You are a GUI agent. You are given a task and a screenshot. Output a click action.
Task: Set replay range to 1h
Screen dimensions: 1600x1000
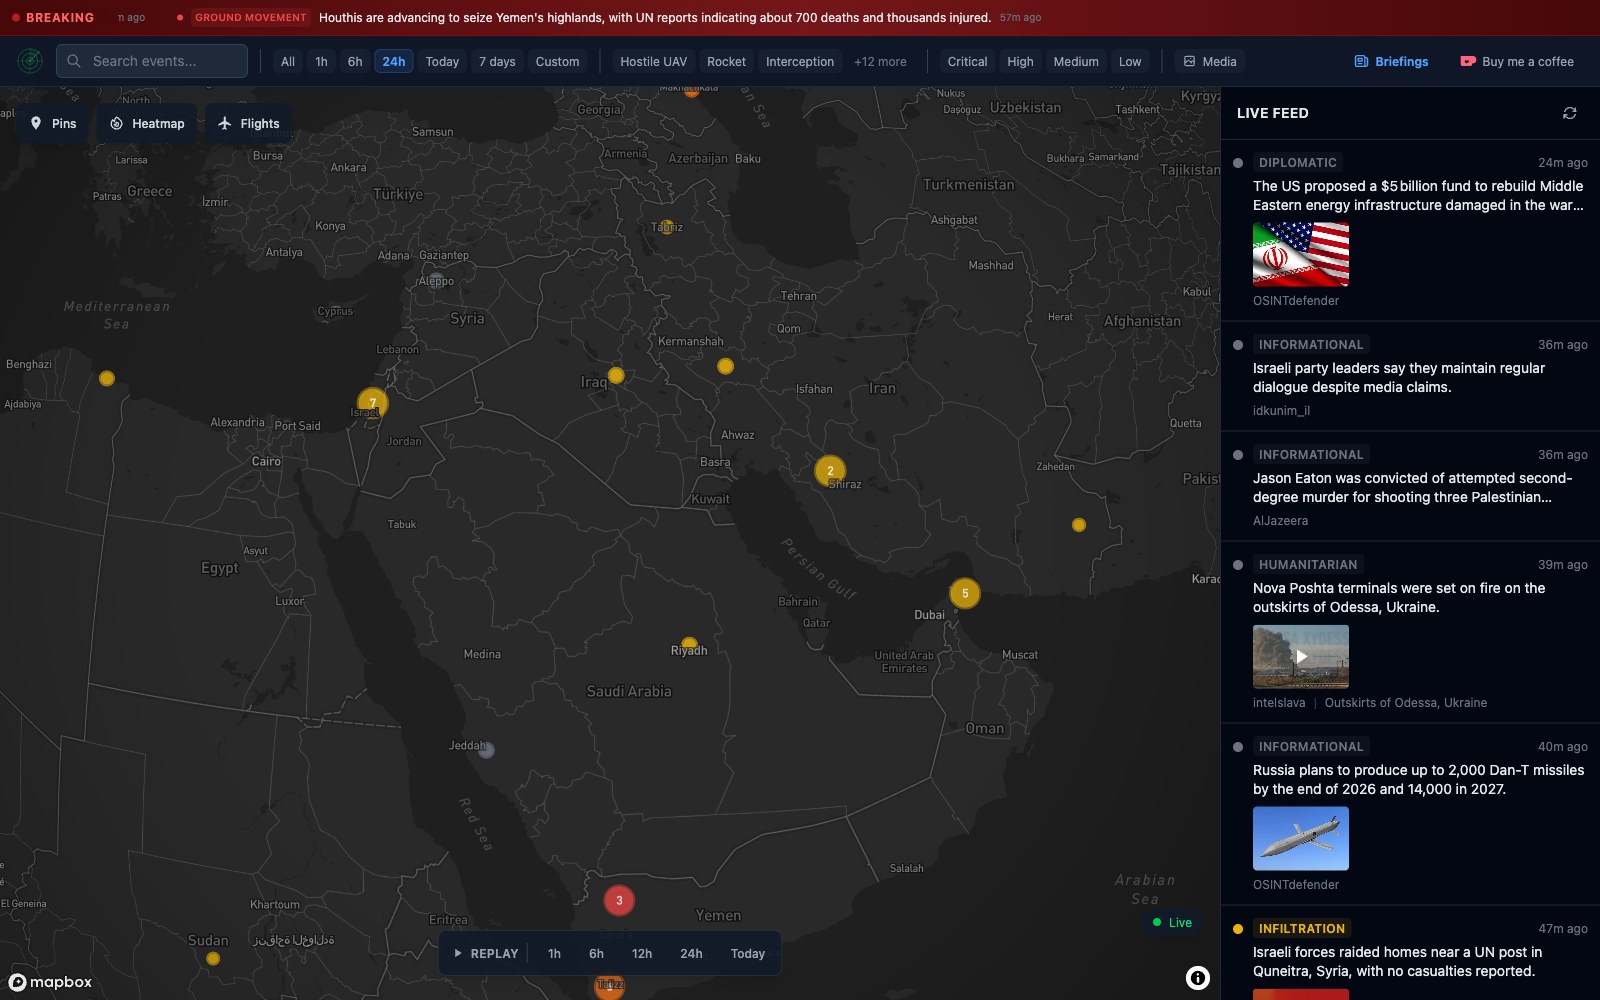(x=554, y=953)
